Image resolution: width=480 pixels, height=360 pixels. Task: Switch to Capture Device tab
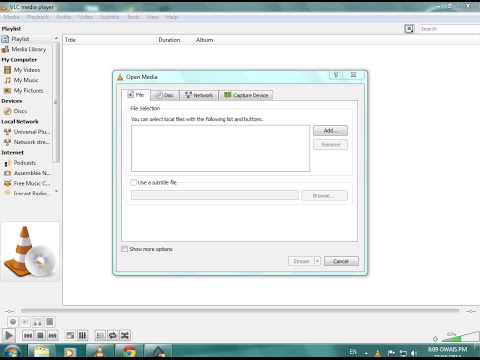(x=246, y=95)
